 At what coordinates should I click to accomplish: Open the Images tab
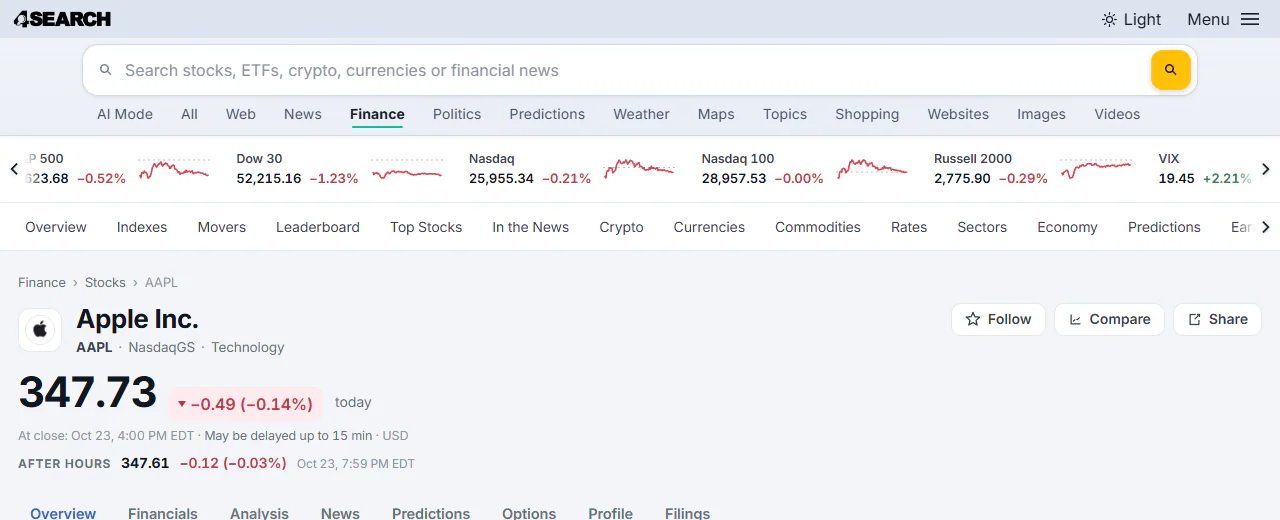(1041, 114)
